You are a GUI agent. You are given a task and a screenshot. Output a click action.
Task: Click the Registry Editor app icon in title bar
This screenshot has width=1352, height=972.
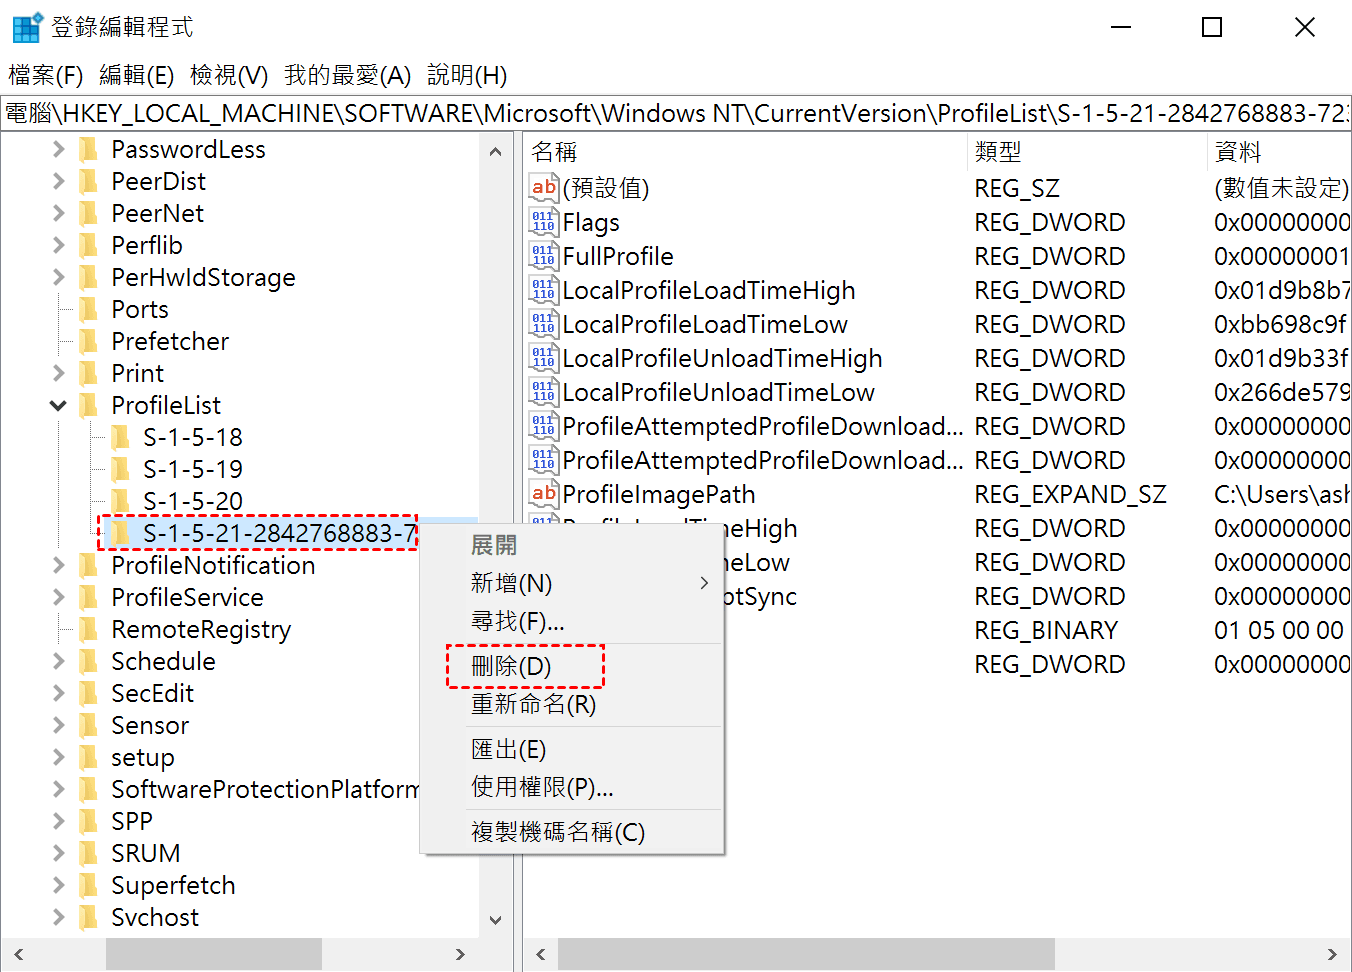click(26, 27)
